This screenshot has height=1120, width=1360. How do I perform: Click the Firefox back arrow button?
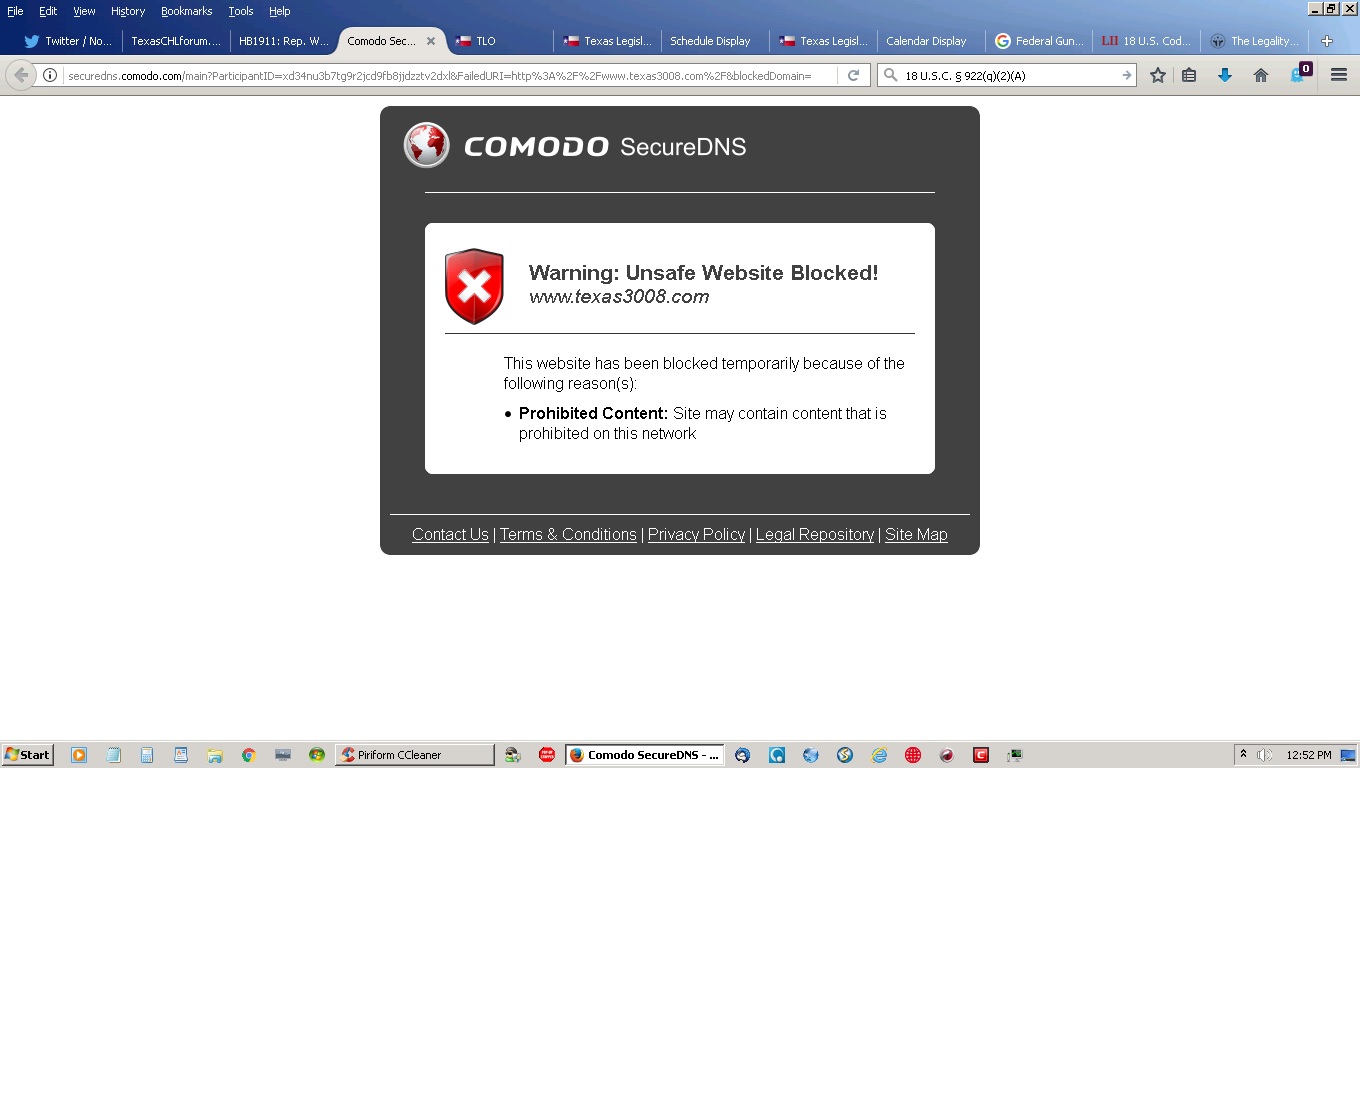tap(21, 75)
